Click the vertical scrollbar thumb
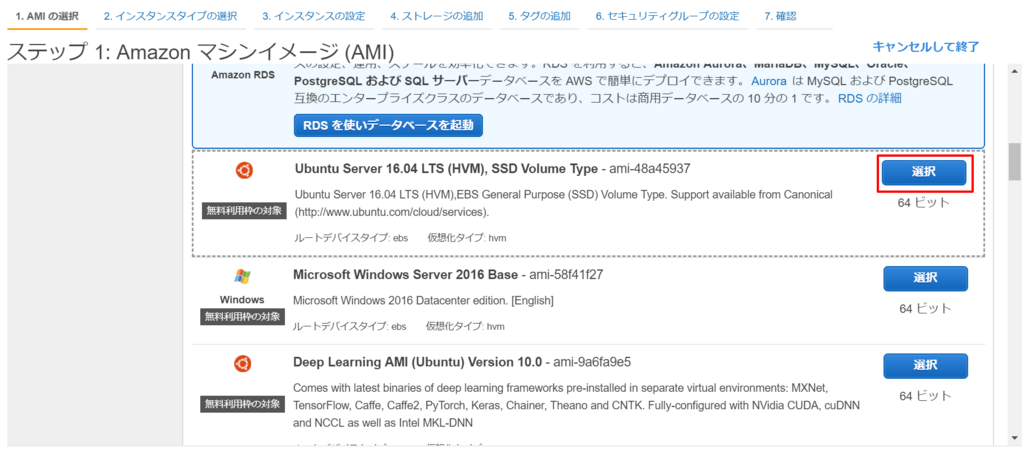The height and width of the screenshot is (460, 1024). (1014, 161)
